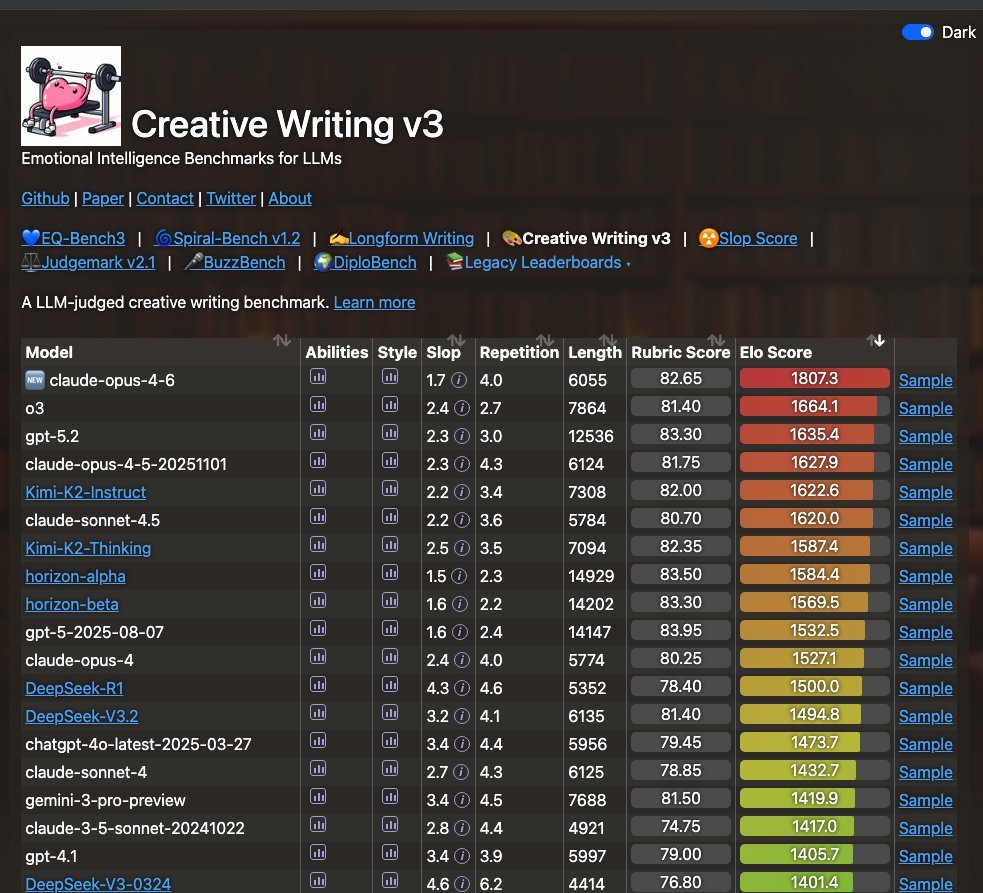Click slop info icon for chatgpt-4o-latest-2025-03-27

pos(462,744)
